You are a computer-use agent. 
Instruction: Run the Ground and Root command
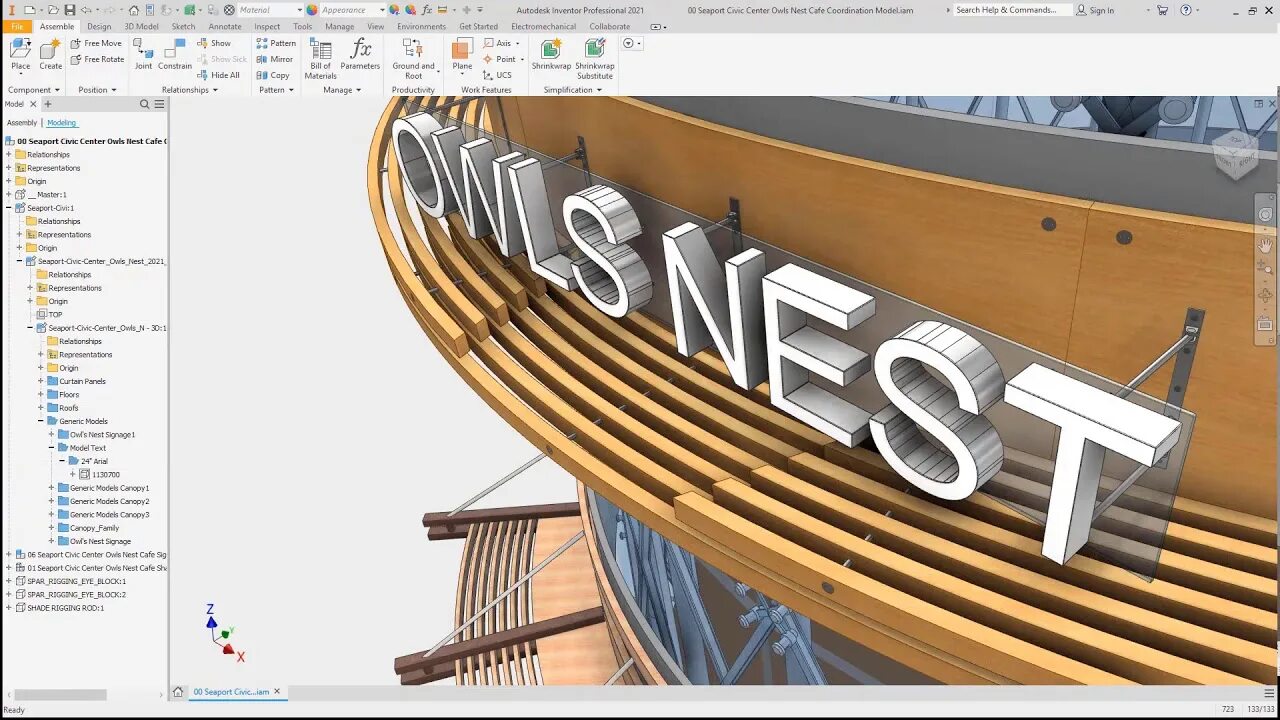pyautogui.click(x=413, y=59)
